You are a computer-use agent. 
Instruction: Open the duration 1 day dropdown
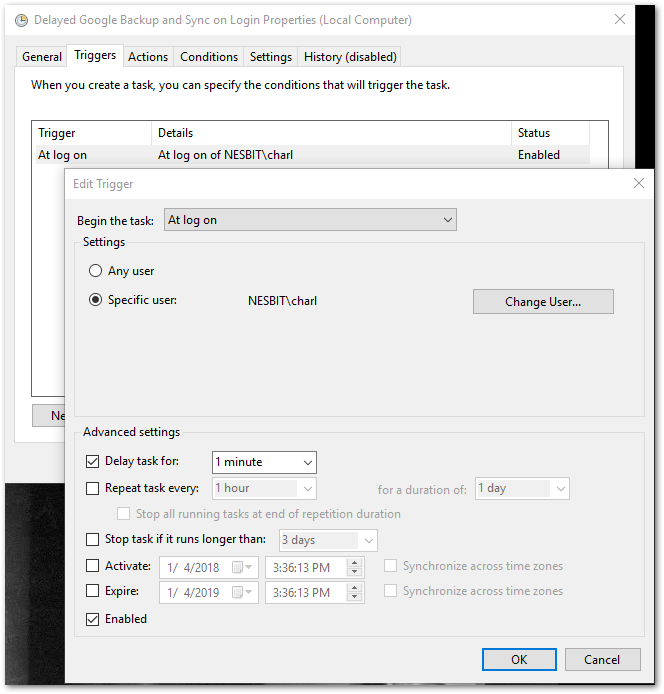point(522,489)
